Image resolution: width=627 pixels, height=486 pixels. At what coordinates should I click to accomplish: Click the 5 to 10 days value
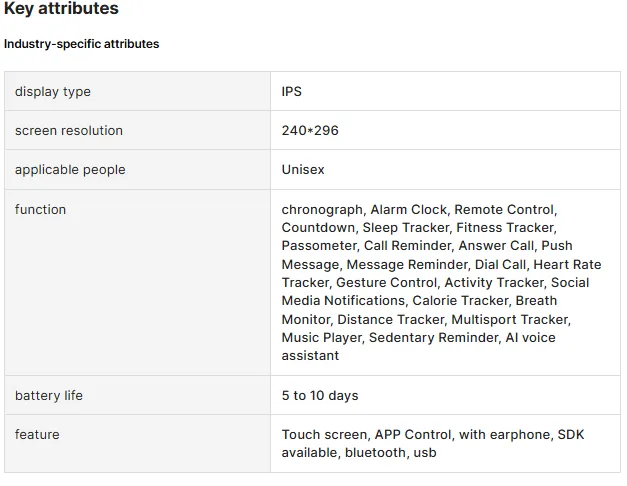pos(320,396)
